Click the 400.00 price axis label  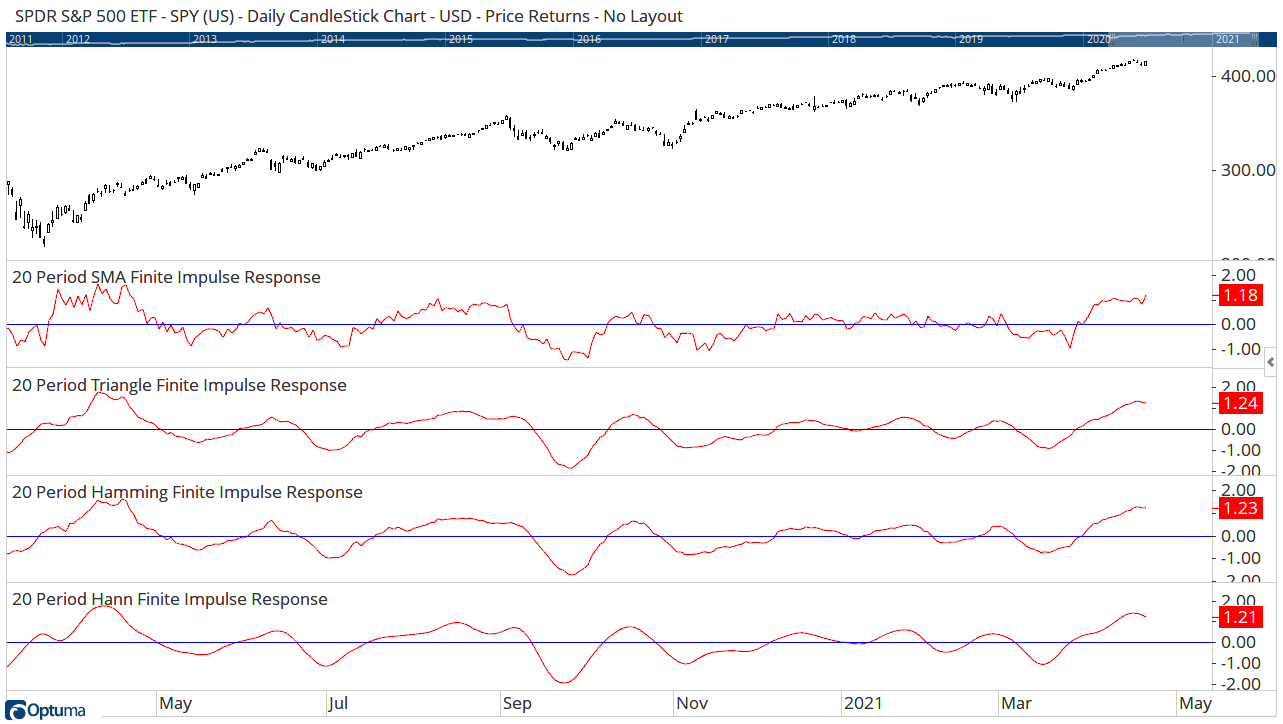pyautogui.click(x=1247, y=76)
